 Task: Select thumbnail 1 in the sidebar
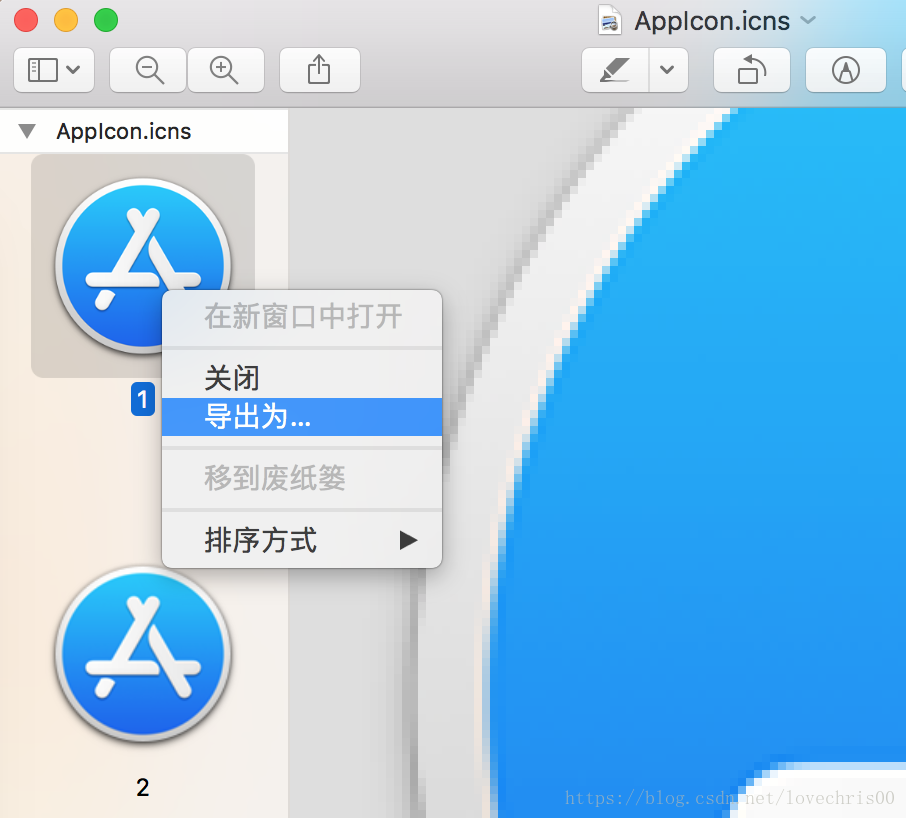[x=143, y=266]
